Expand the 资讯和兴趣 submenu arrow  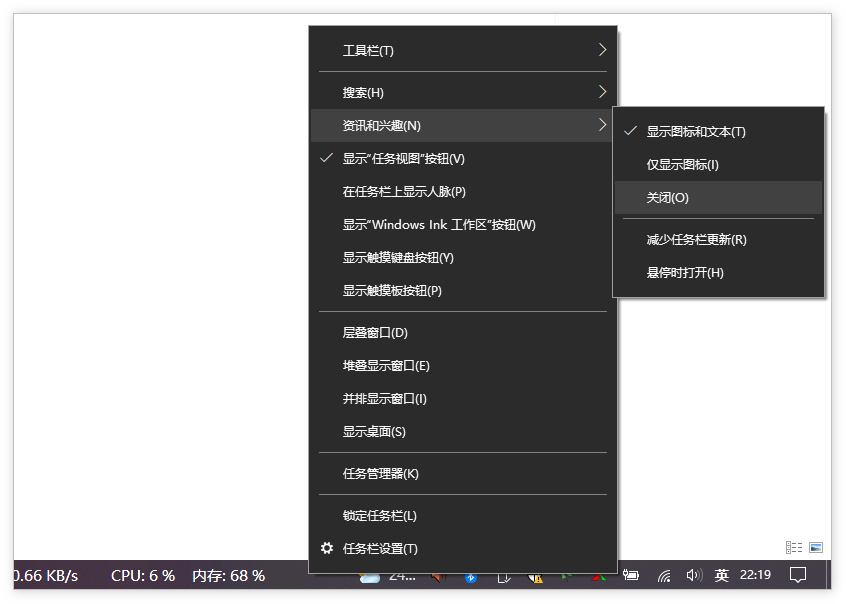[601, 124]
